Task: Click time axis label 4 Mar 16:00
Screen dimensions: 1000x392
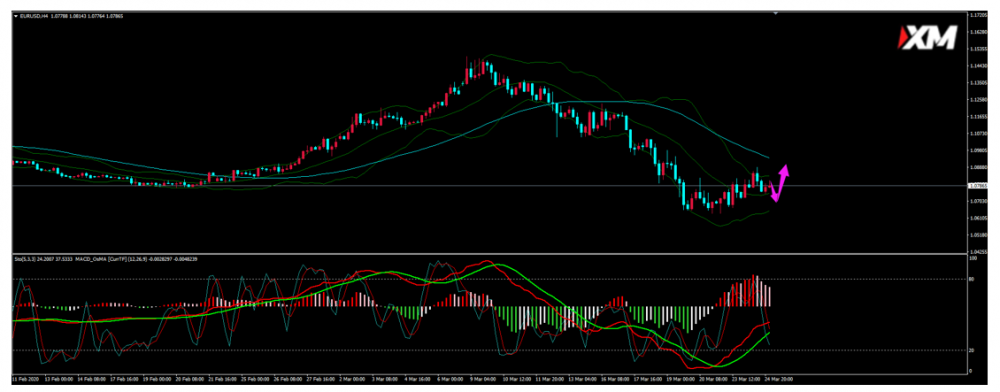Action: [418, 379]
